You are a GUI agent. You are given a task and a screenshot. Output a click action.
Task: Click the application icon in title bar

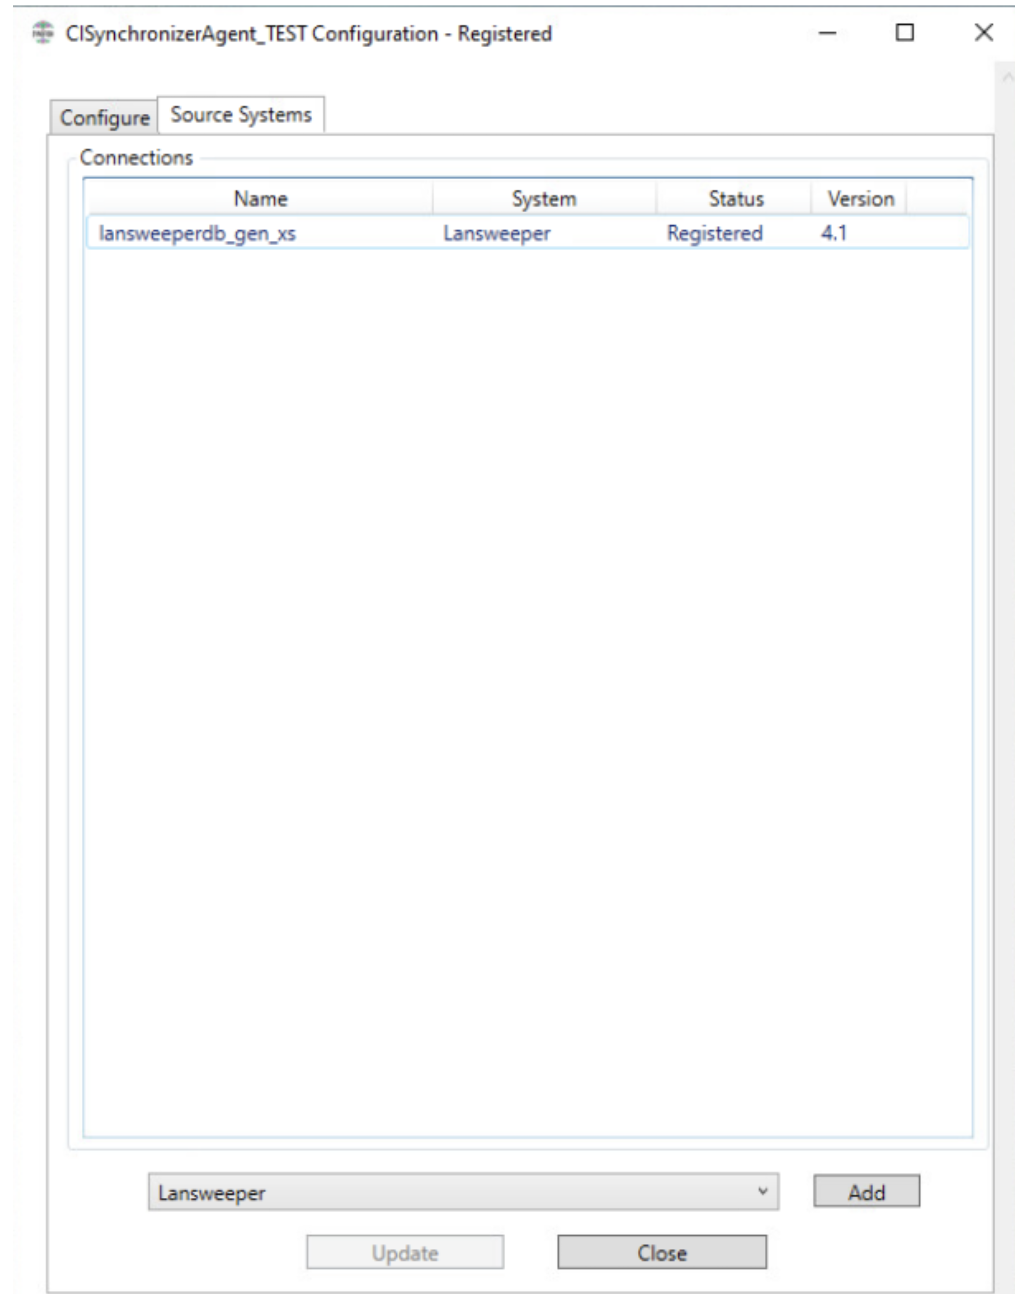[42, 34]
